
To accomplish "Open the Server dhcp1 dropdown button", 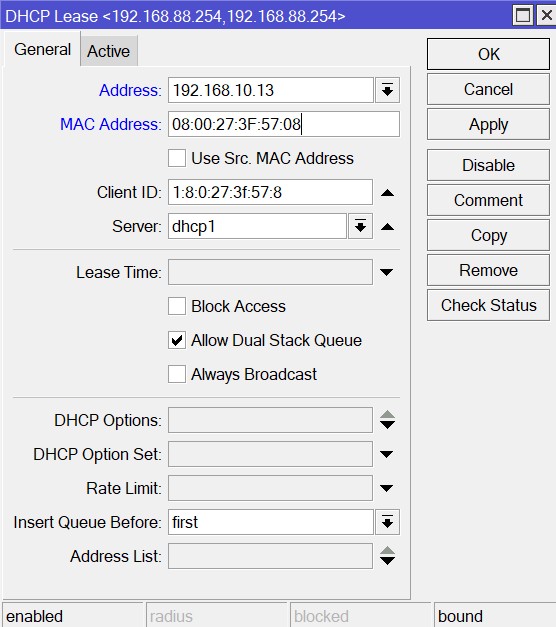I will (x=360, y=226).
